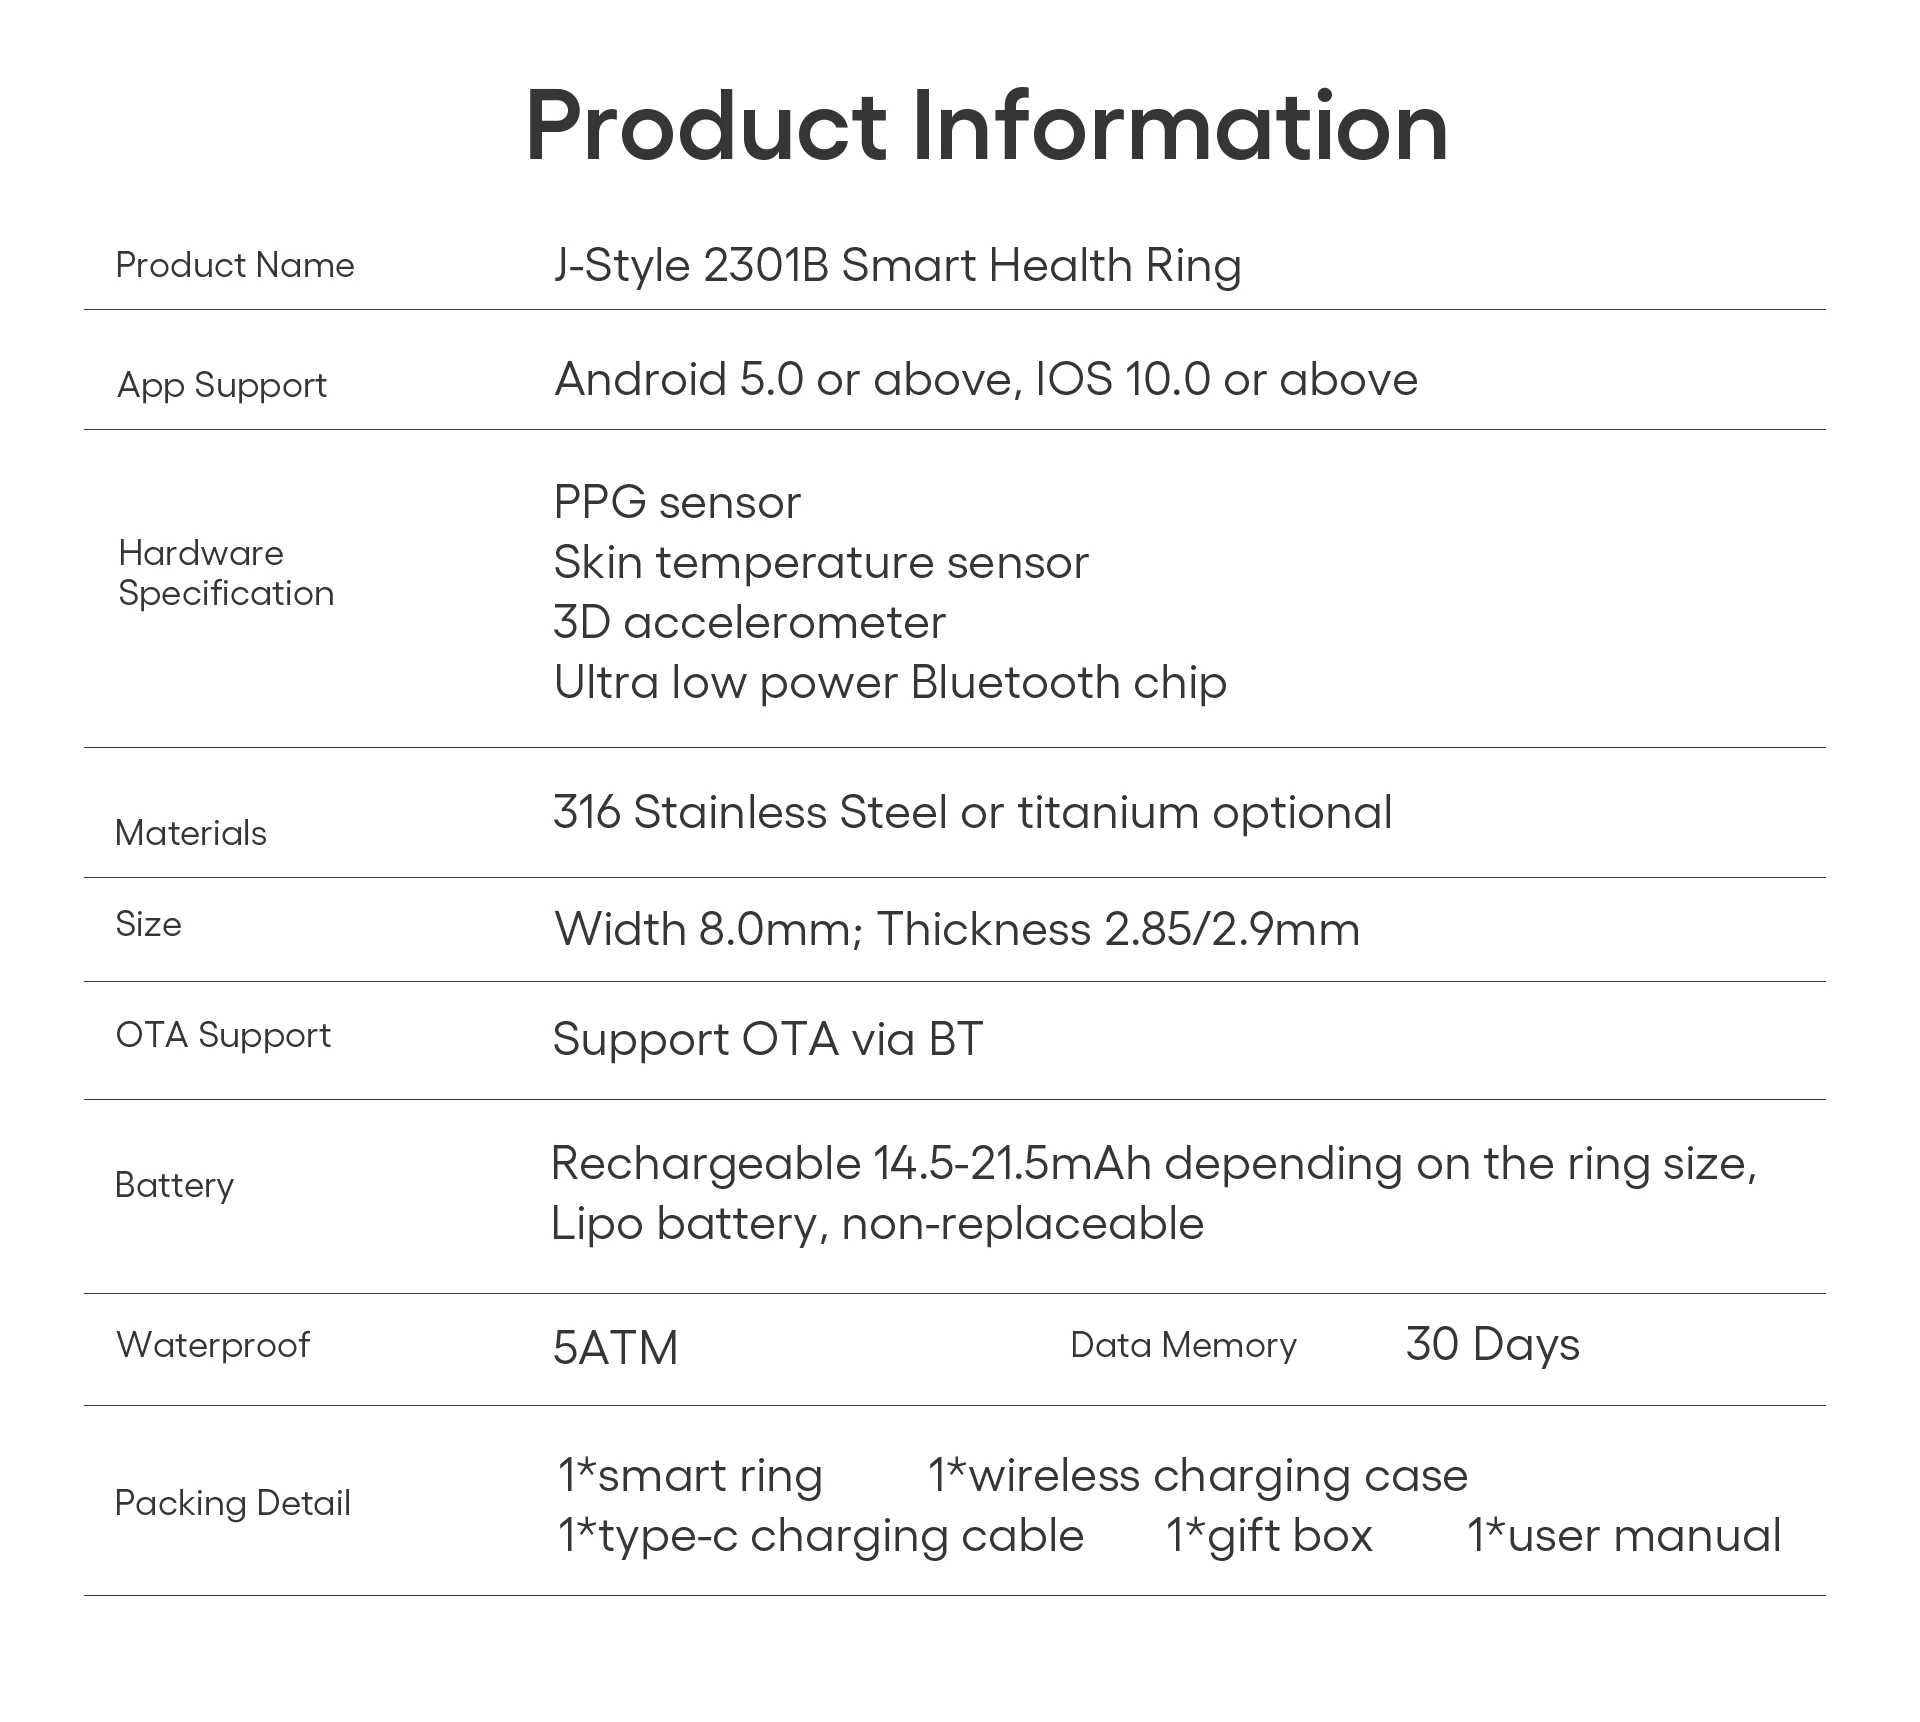This screenshot has height=1722, width=1920.
Task: Click 1*wireless charging case text
Action: (x=1197, y=1476)
